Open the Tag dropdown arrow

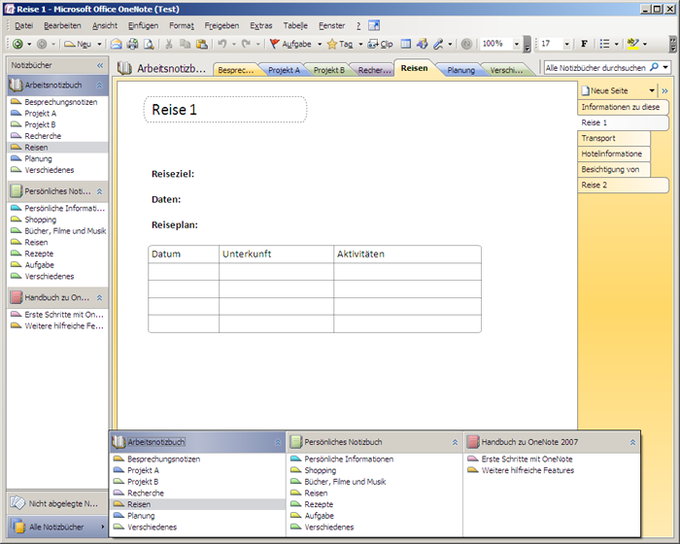click(360, 44)
